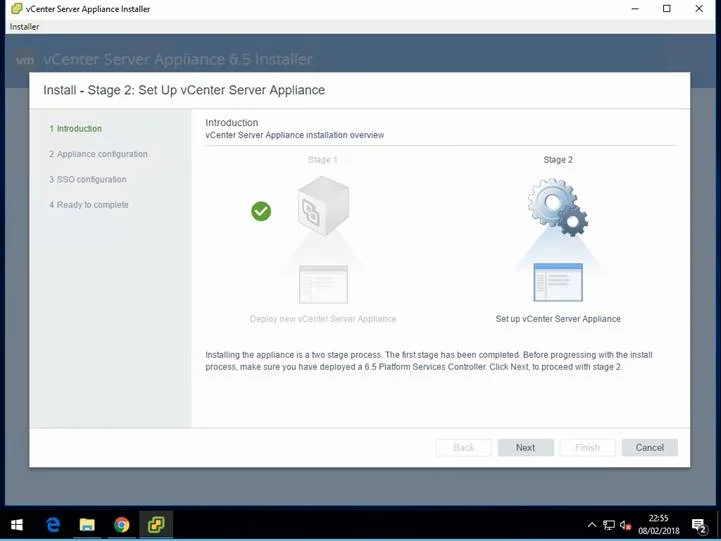The height and width of the screenshot is (541, 721).
Task: Click Stage 1 deploy window thumbnail
Action: (x=323, y=284)
